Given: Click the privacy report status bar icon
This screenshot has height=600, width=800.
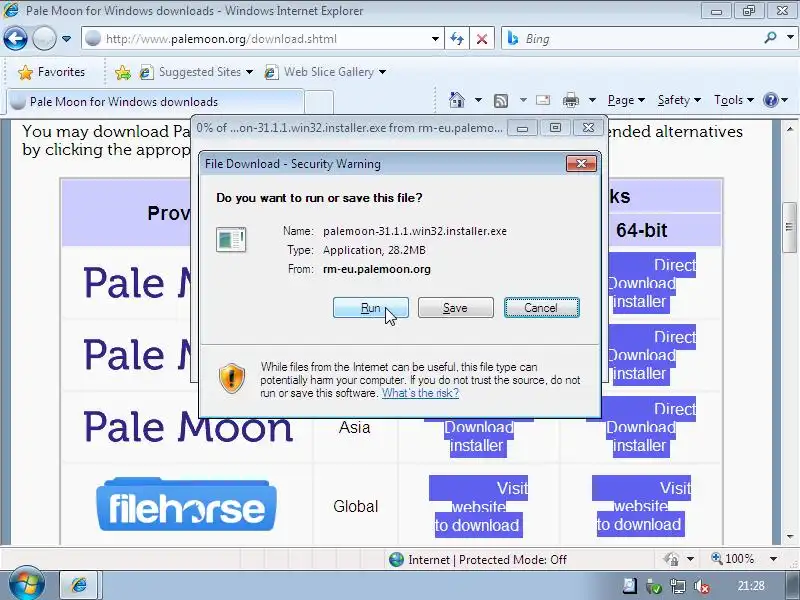Looking at the screenshot, I should (x=671, y=559).
